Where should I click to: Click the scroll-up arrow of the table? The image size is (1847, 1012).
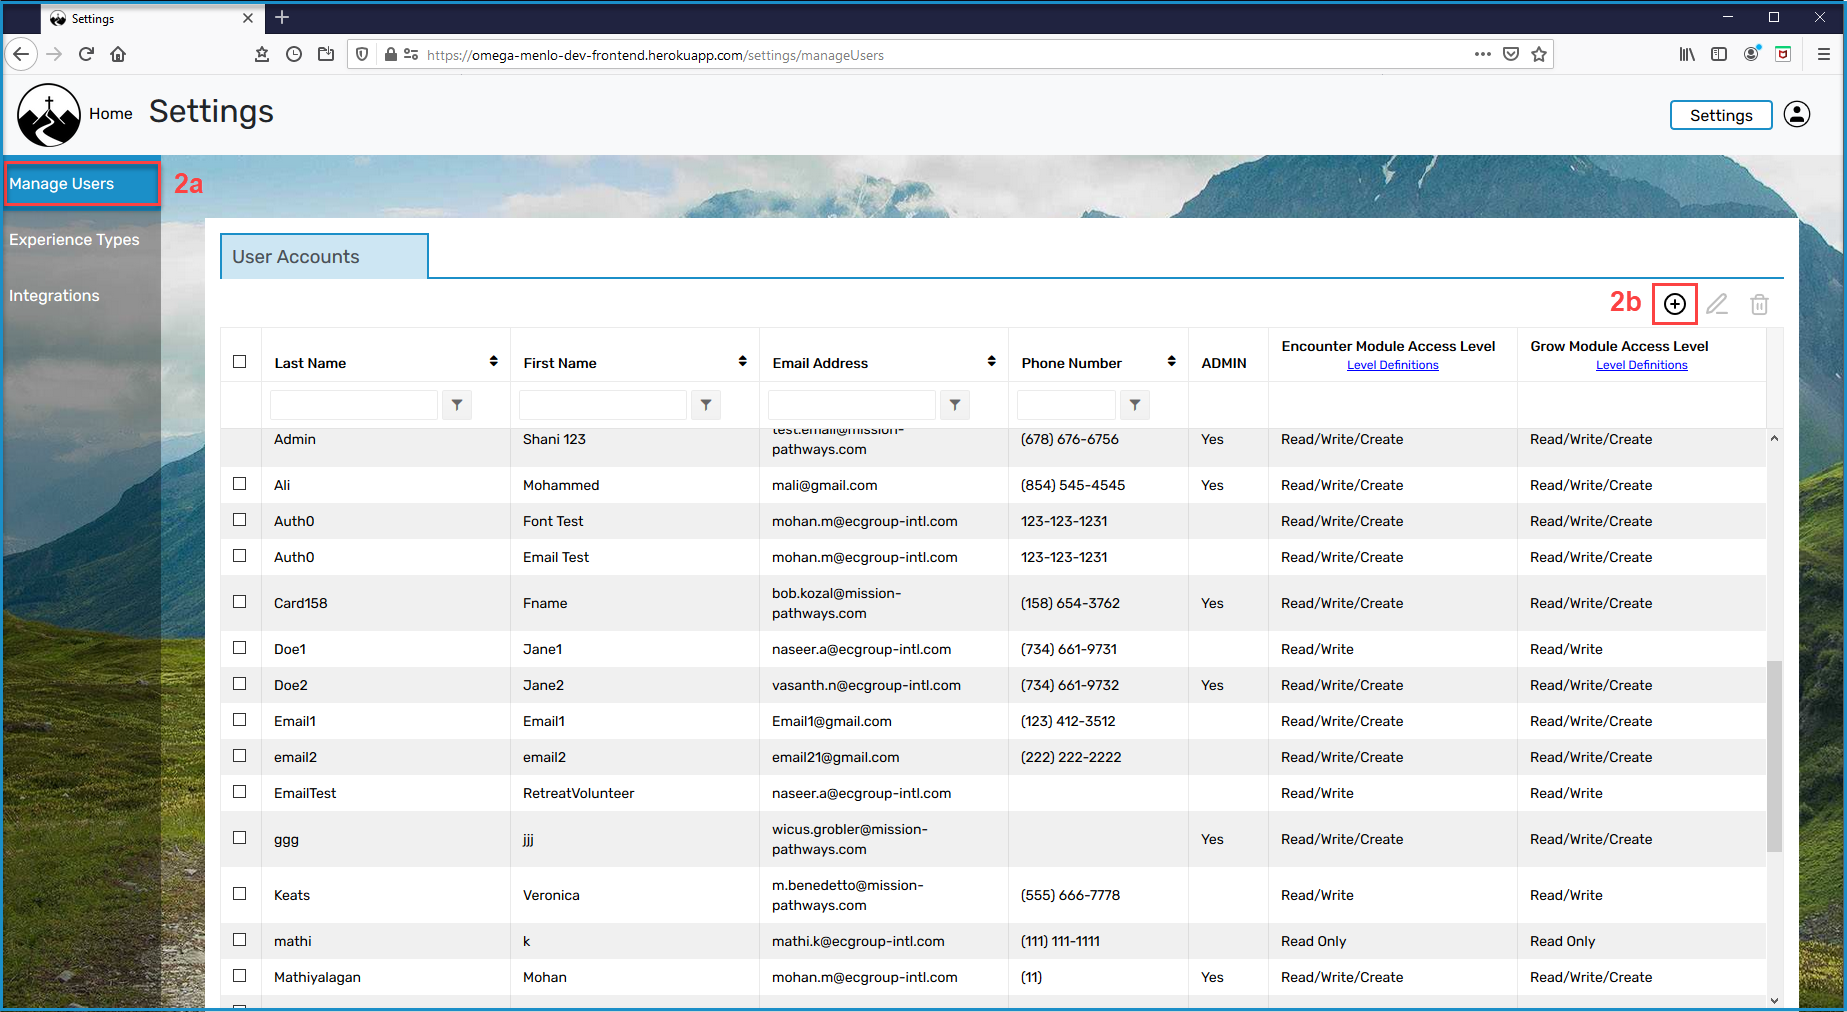coord(1775,438)
